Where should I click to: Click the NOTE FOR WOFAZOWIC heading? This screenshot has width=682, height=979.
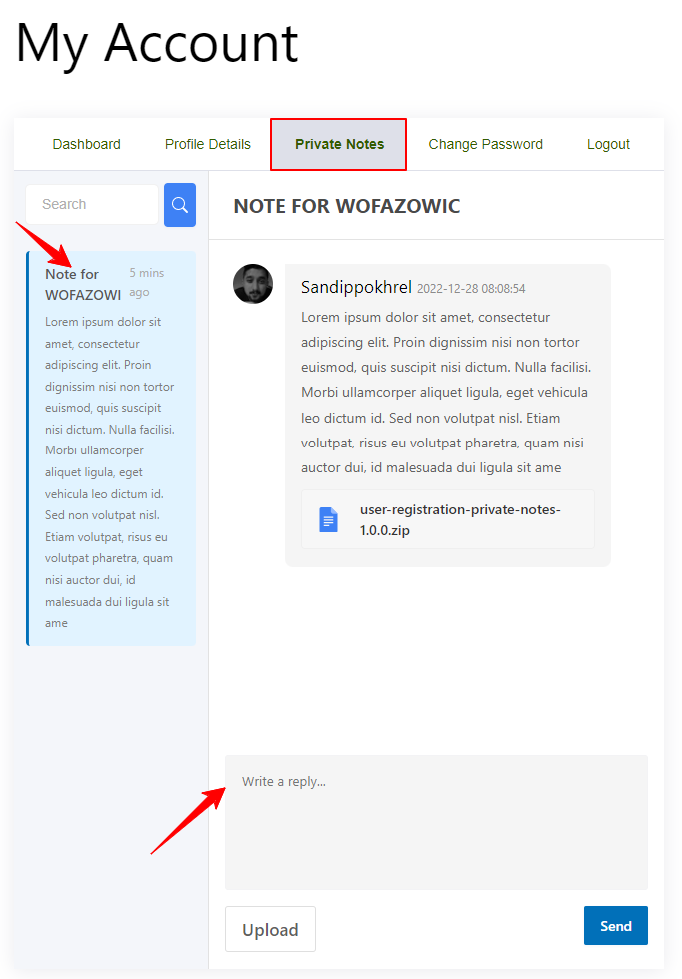[x=347, y=206]
